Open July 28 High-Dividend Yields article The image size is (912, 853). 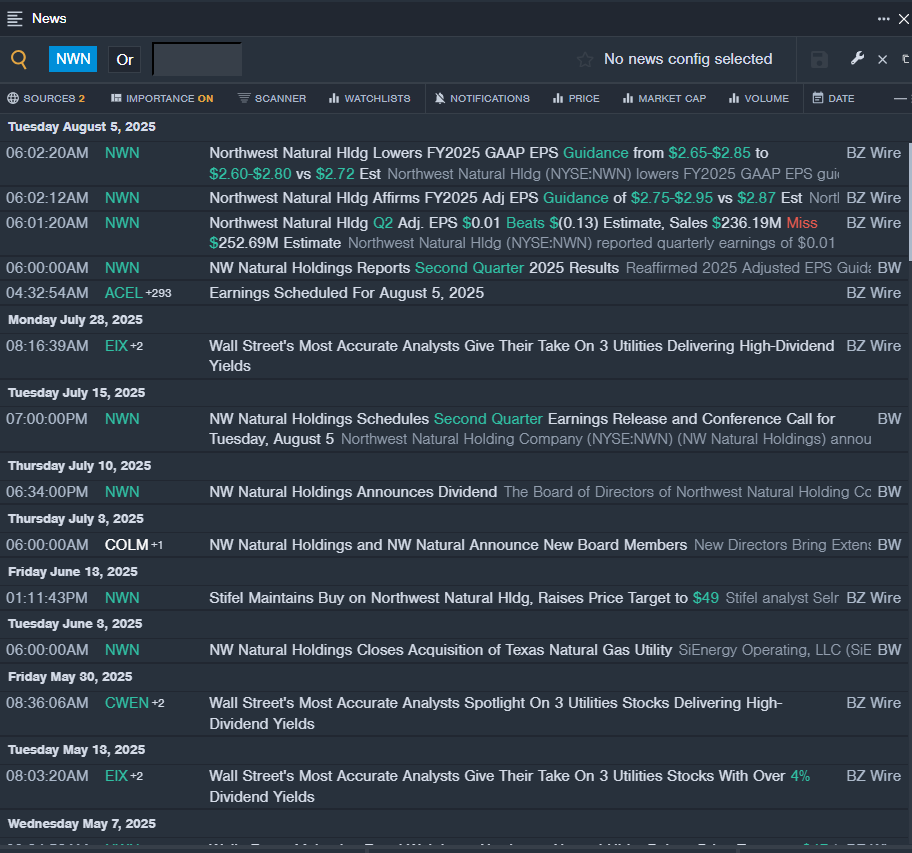pos(522,356)
